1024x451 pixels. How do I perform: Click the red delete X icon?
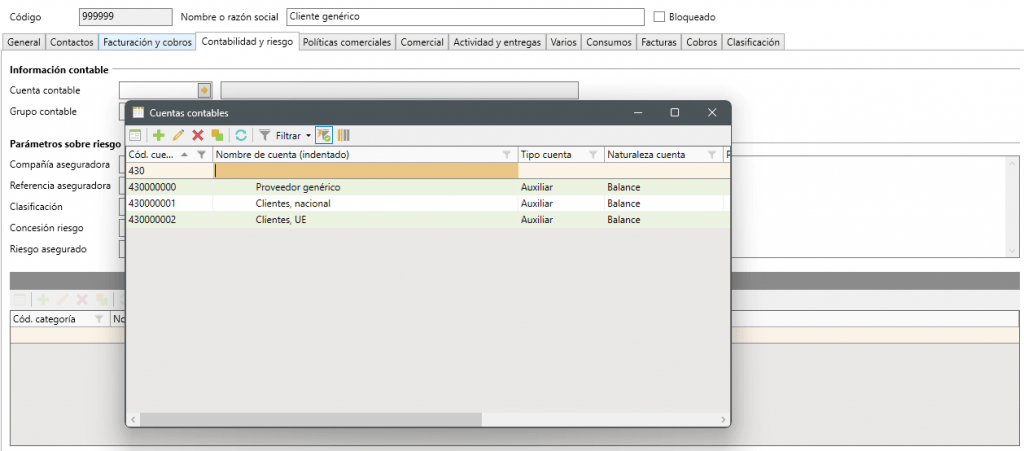click(198, 135)
